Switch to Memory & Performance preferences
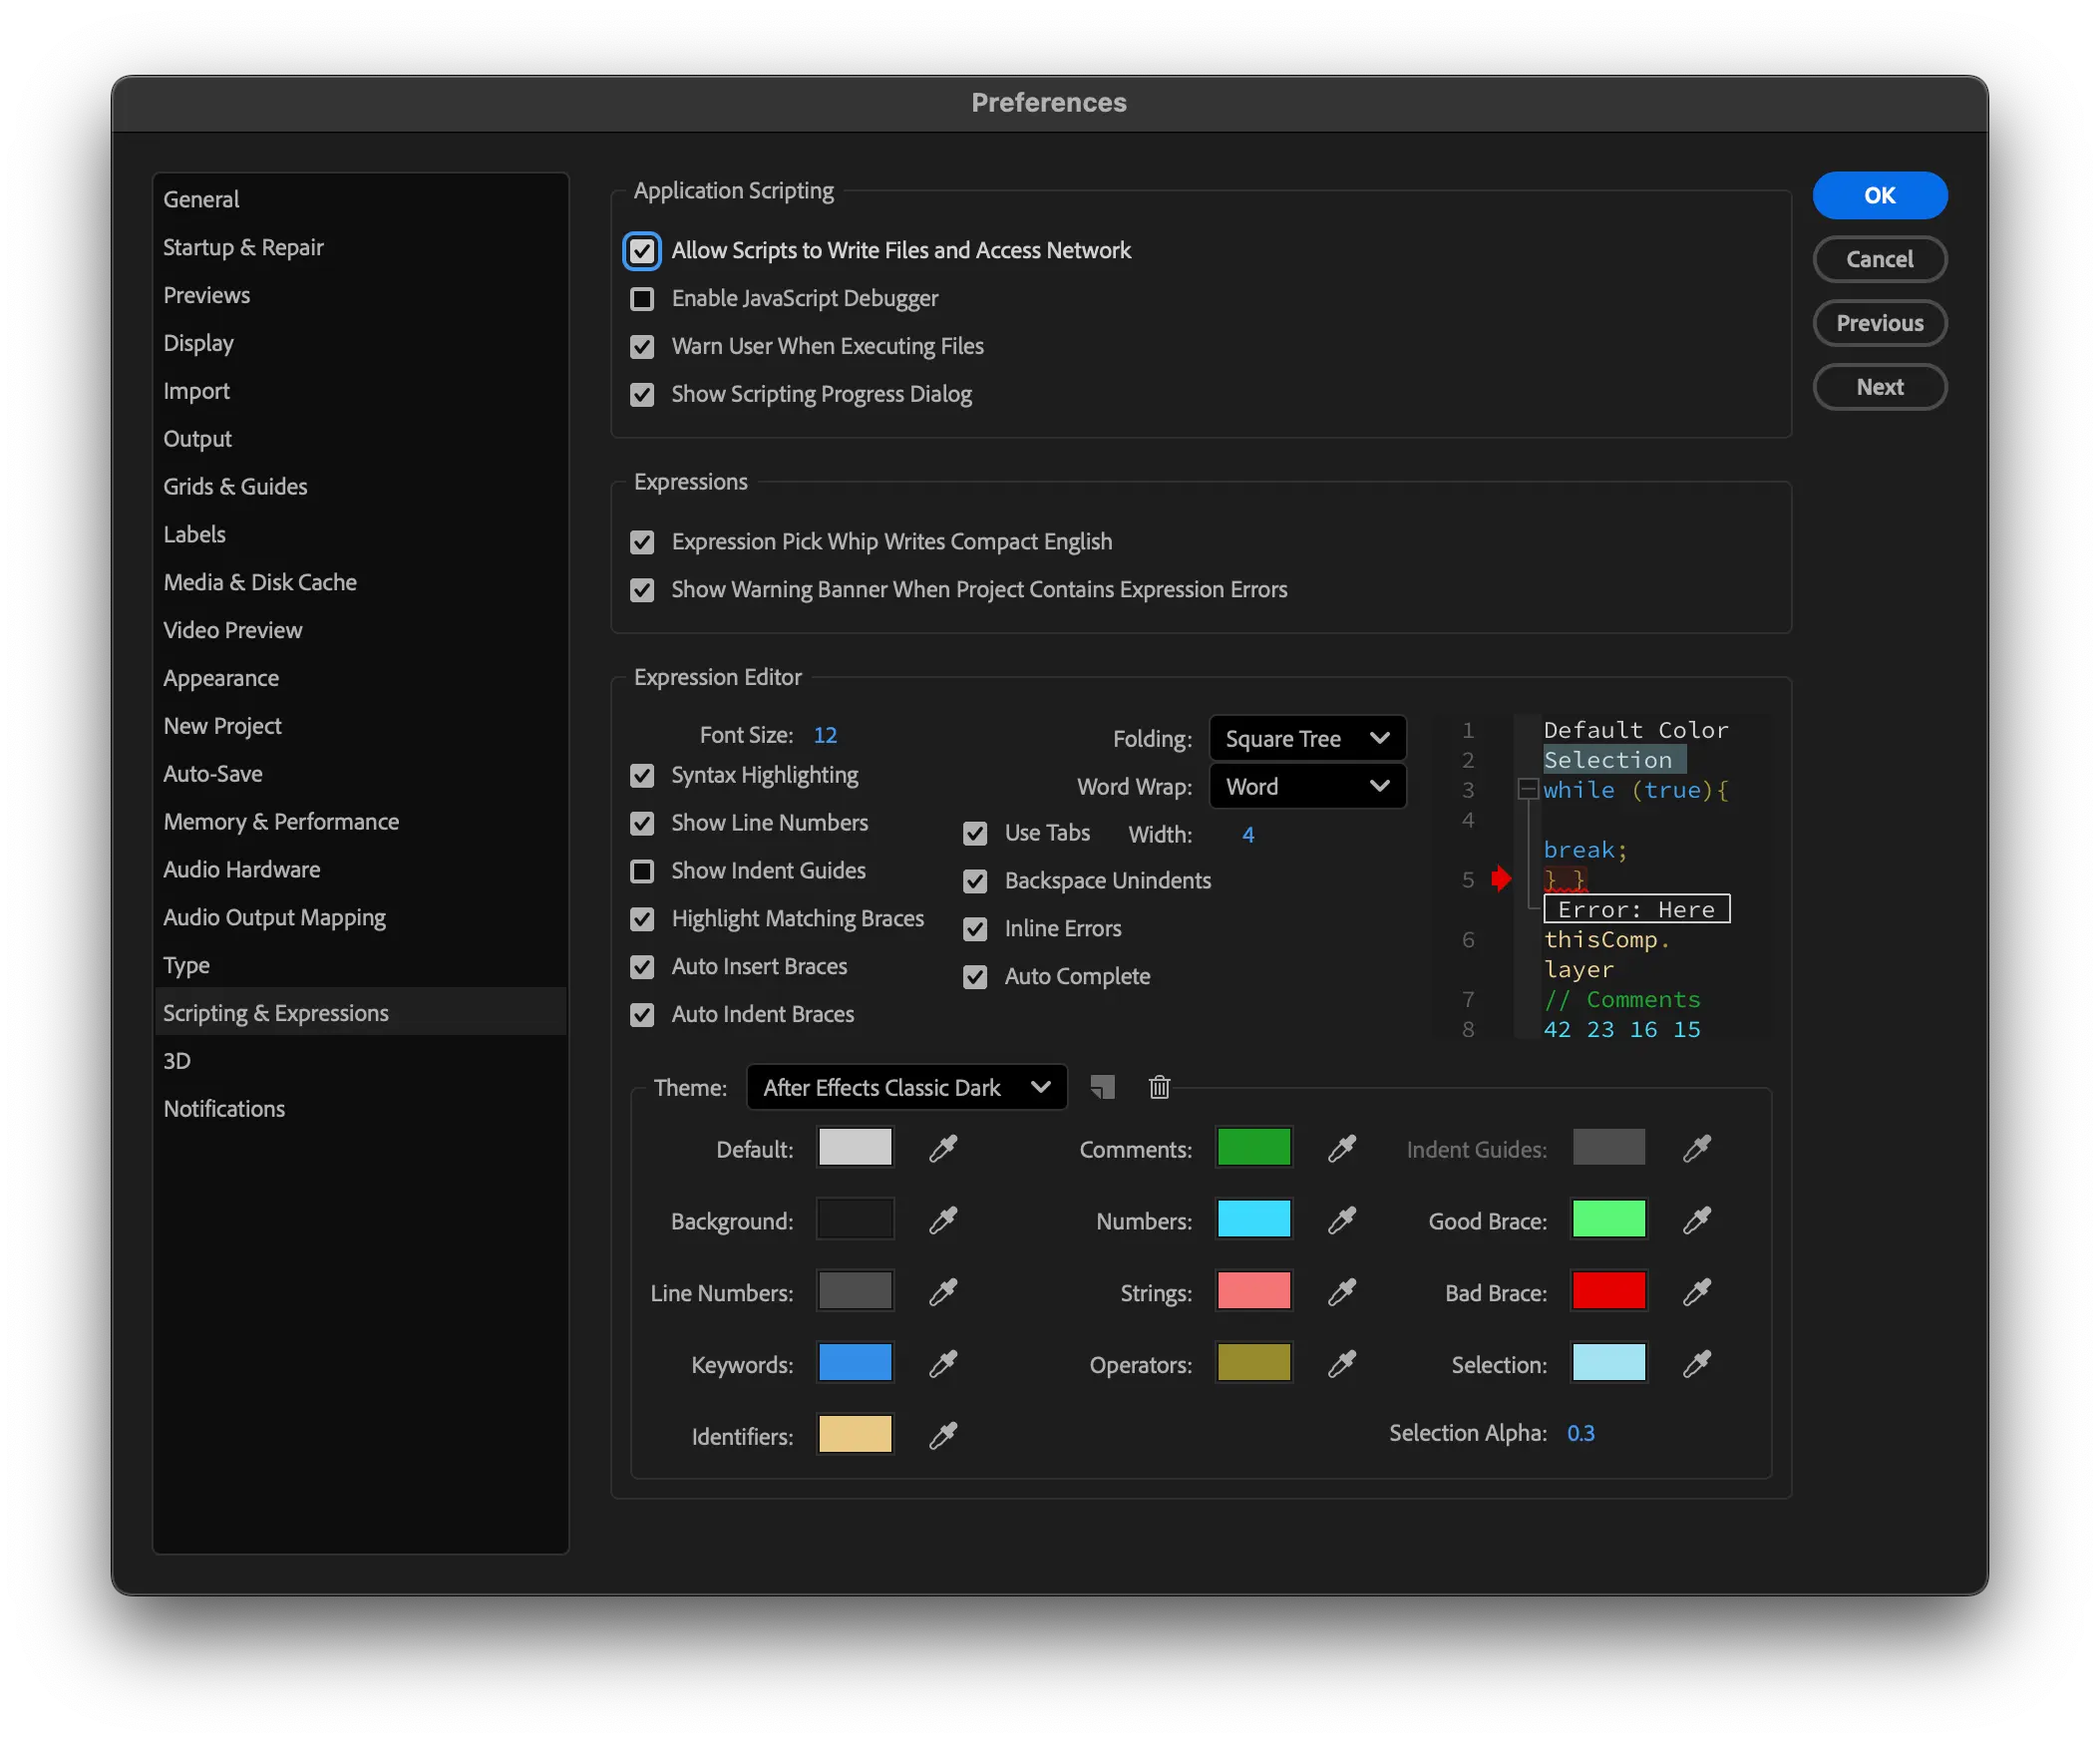 (281, 822)
